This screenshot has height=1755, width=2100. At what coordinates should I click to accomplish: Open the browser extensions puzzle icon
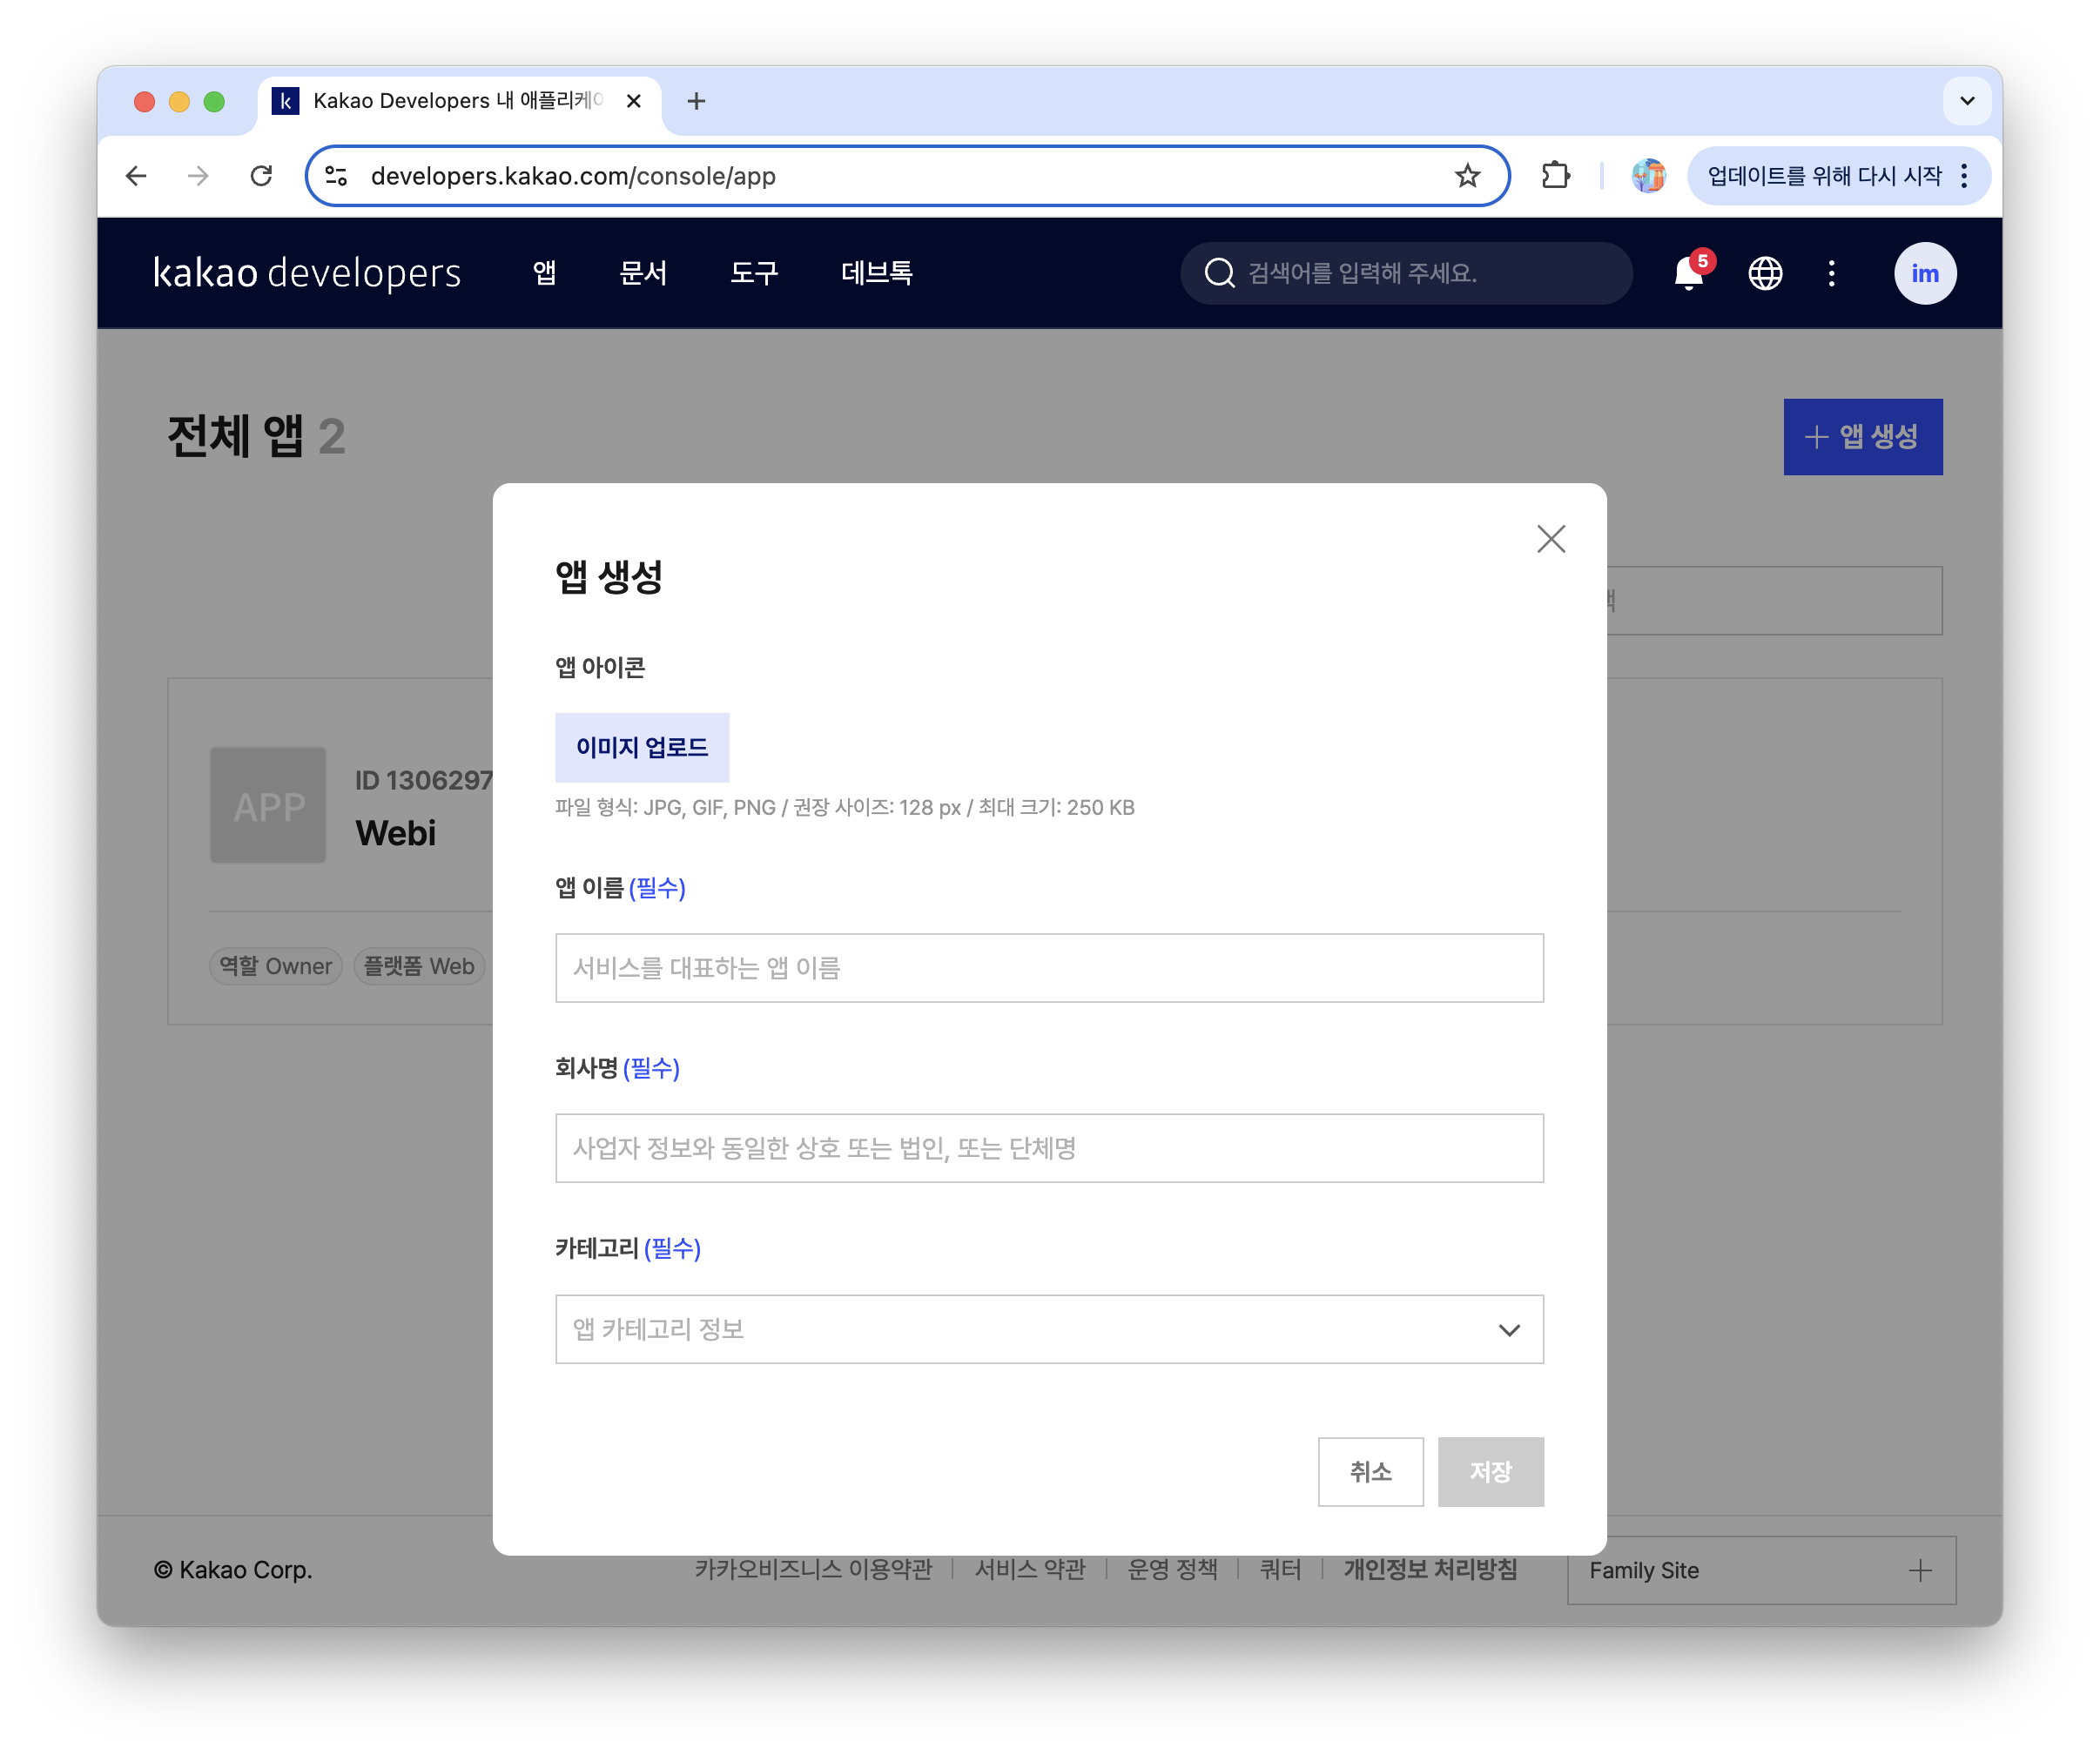click(x=1555, y=176)
